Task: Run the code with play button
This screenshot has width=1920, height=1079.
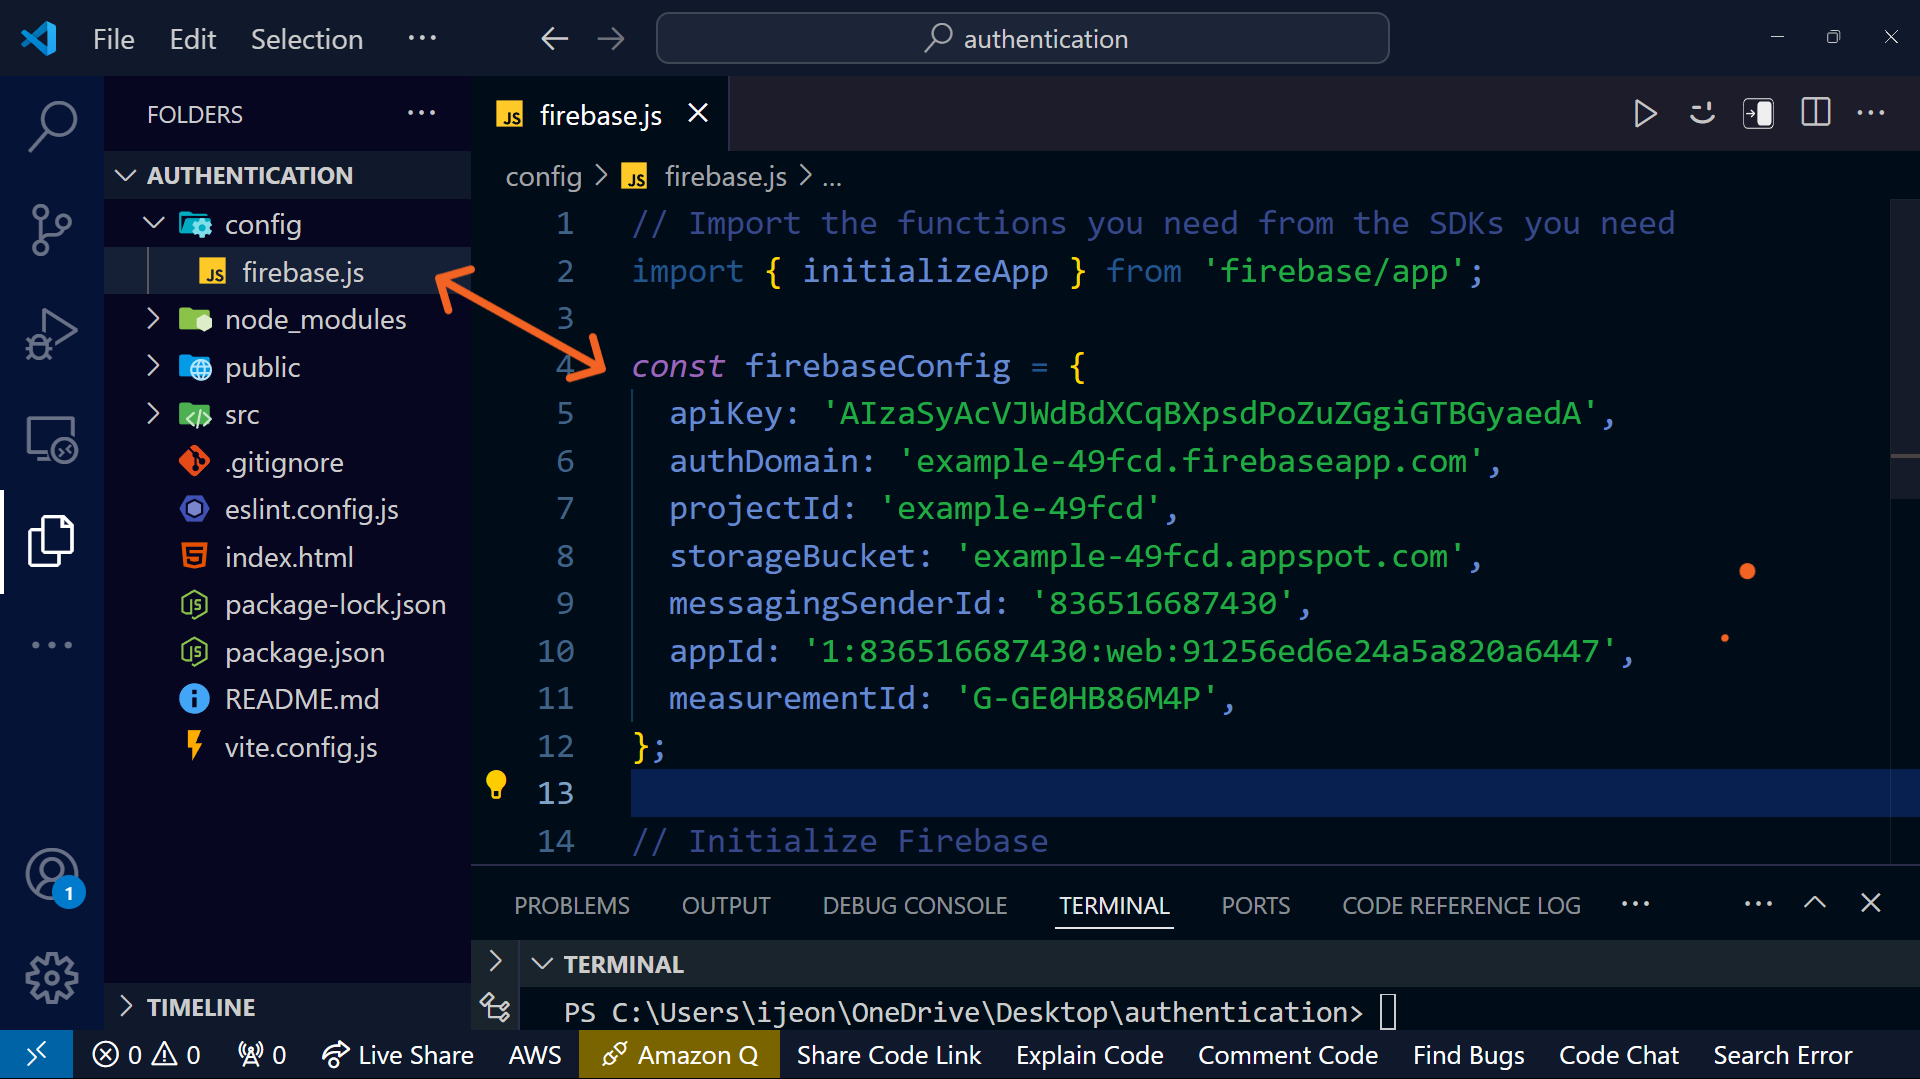Action: coord(1645,113)
